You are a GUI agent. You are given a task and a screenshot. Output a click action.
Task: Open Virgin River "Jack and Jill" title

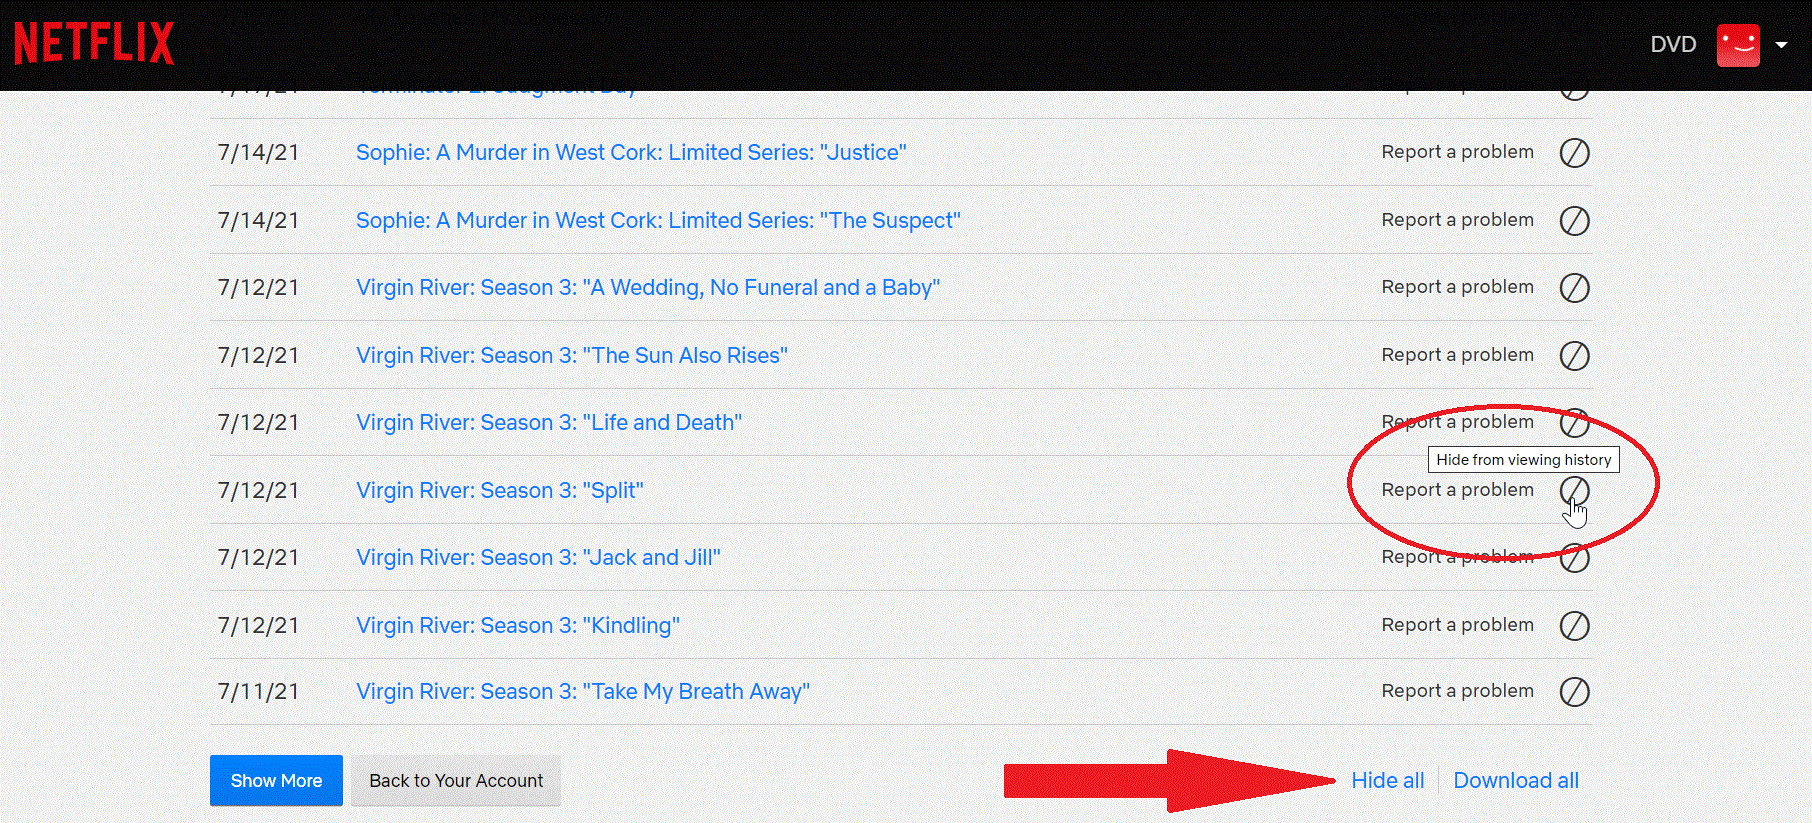[x=538, y=558]
